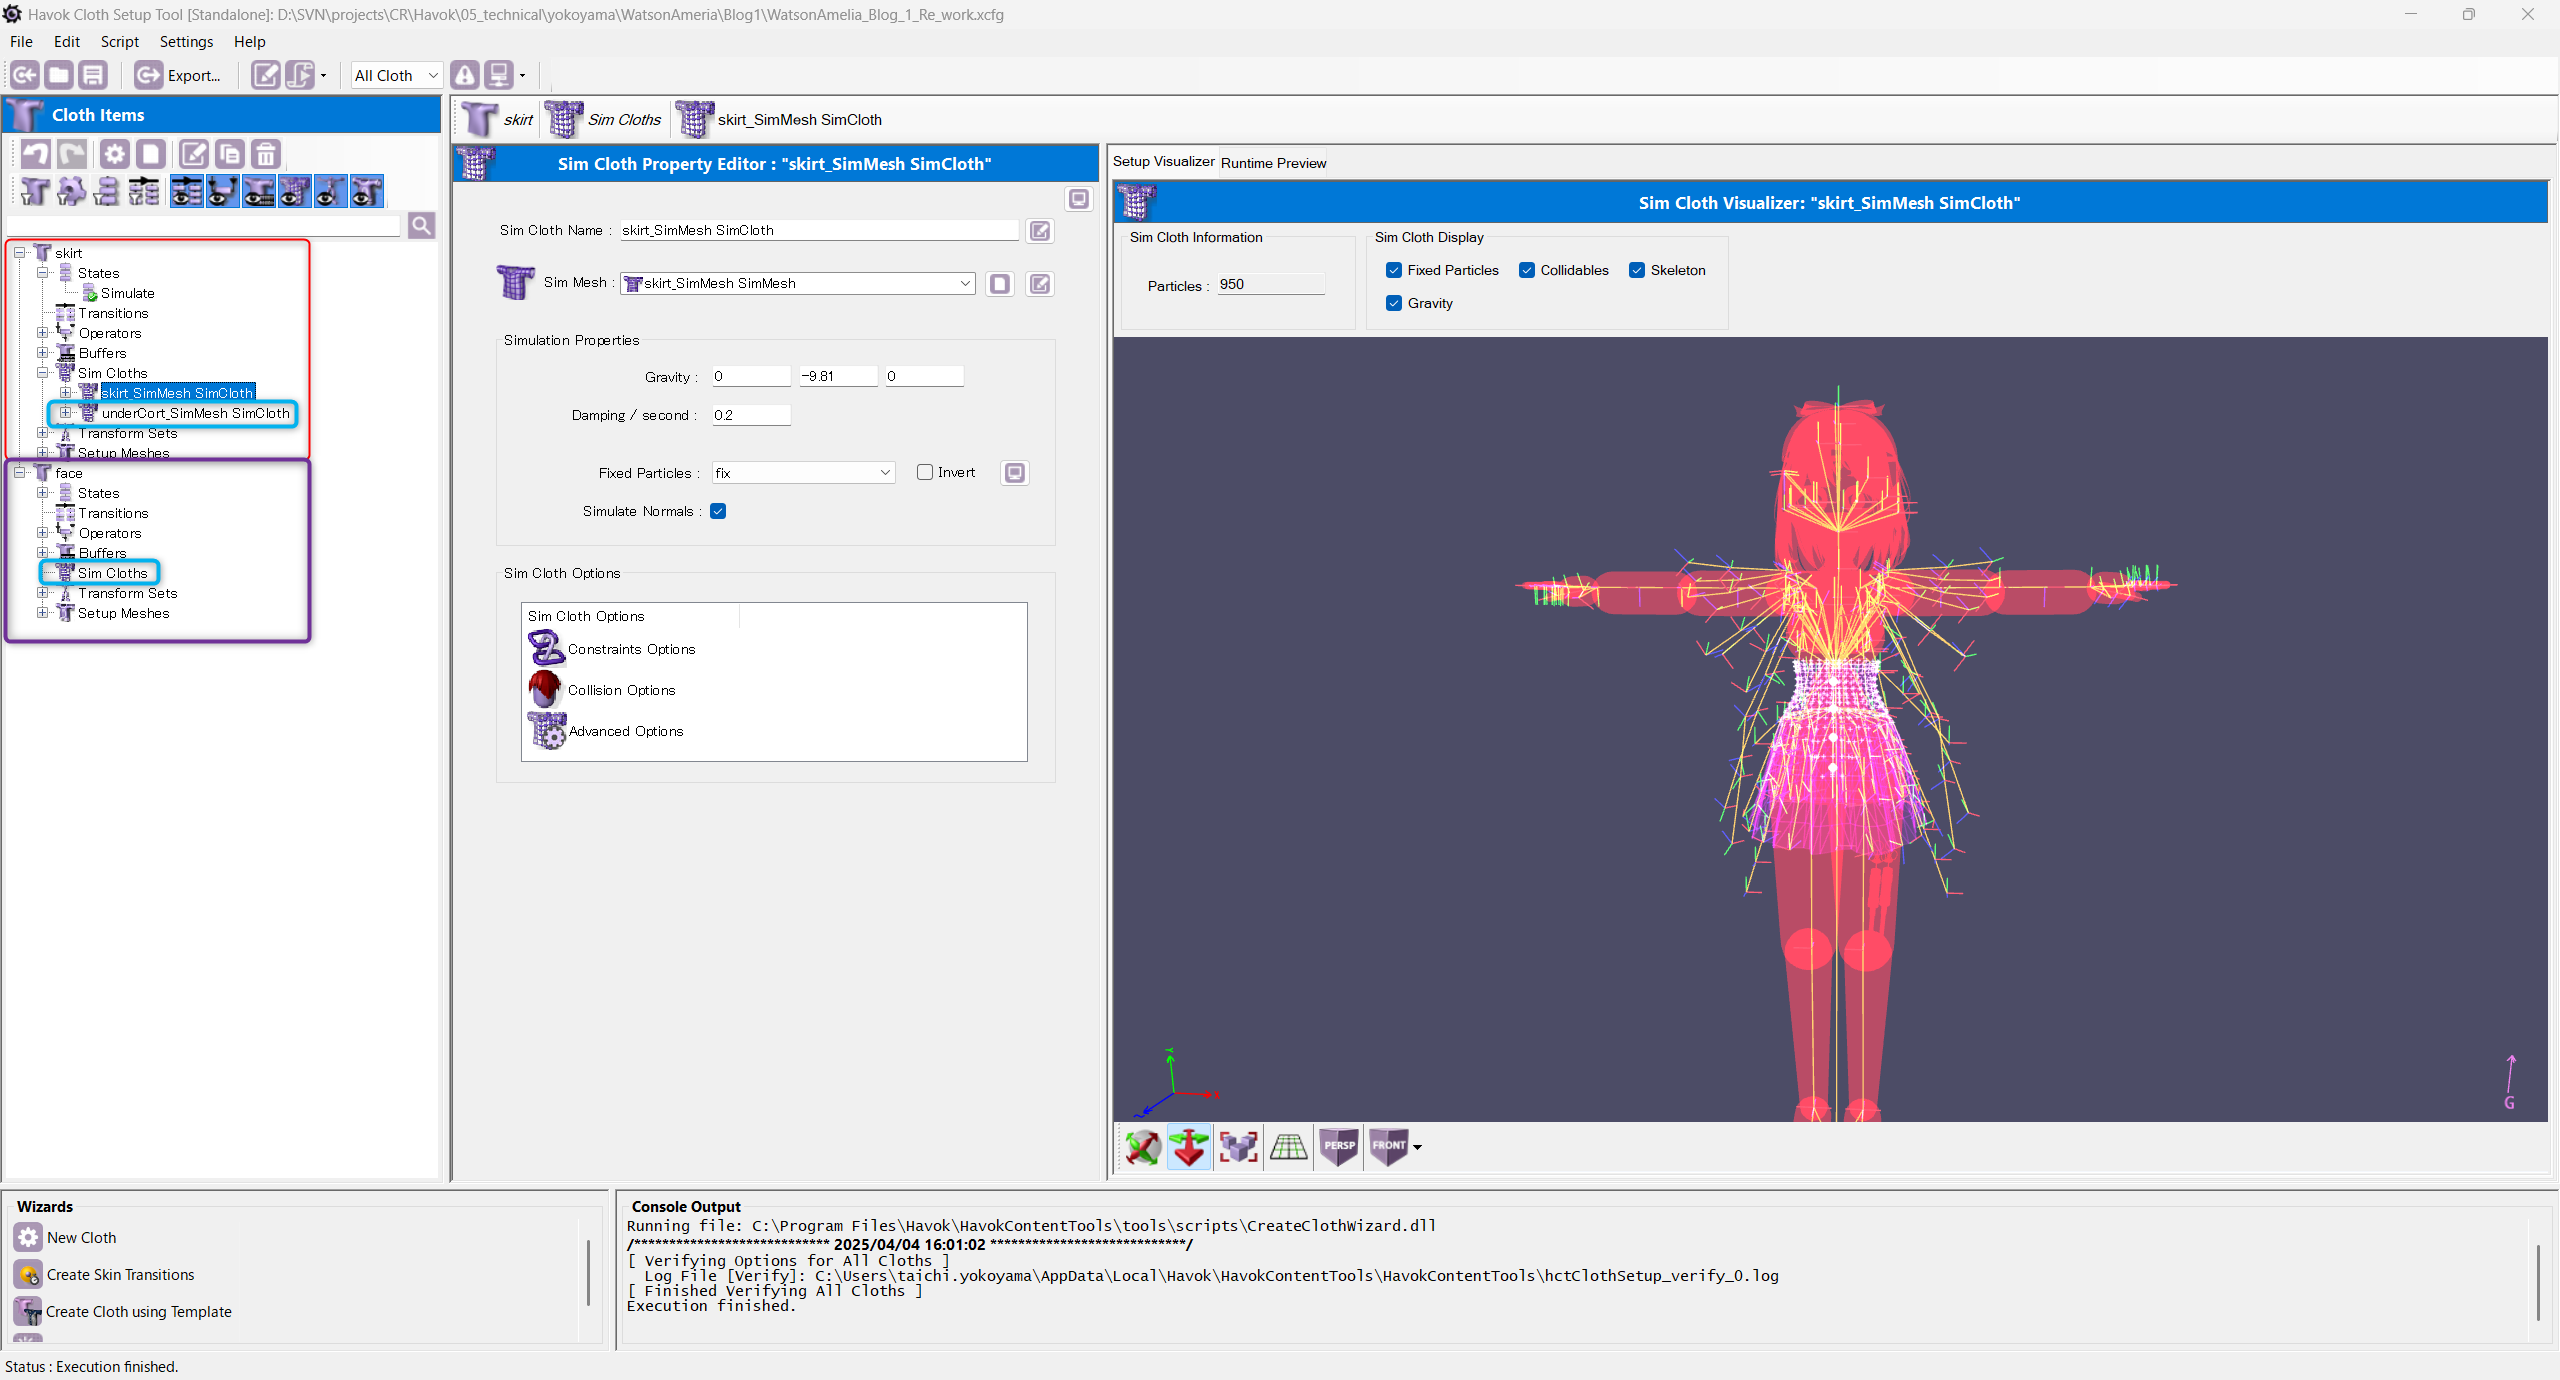
Task: Click the rotate camera sphere icon in visualizer
Action: [x=1142, y=1147]
